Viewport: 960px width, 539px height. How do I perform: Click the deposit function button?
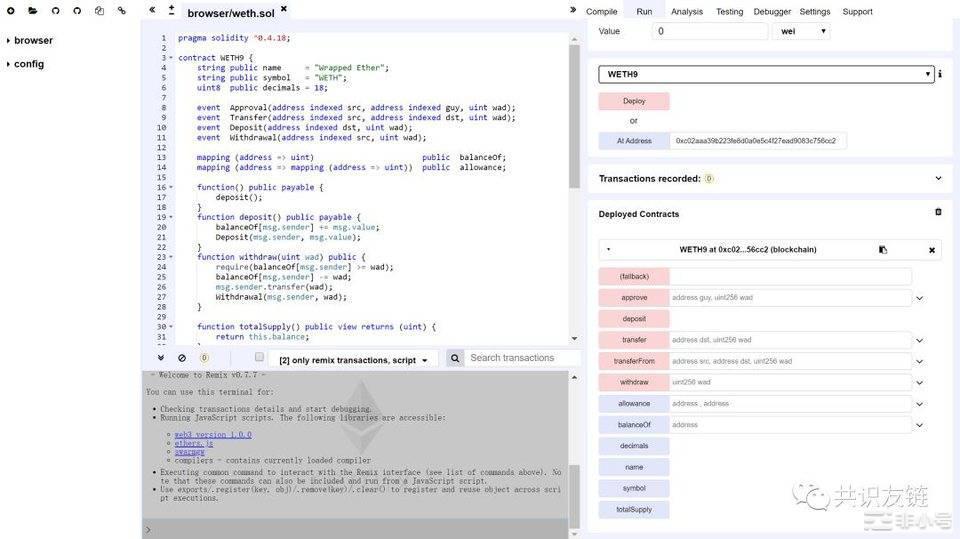click(634, 318)
